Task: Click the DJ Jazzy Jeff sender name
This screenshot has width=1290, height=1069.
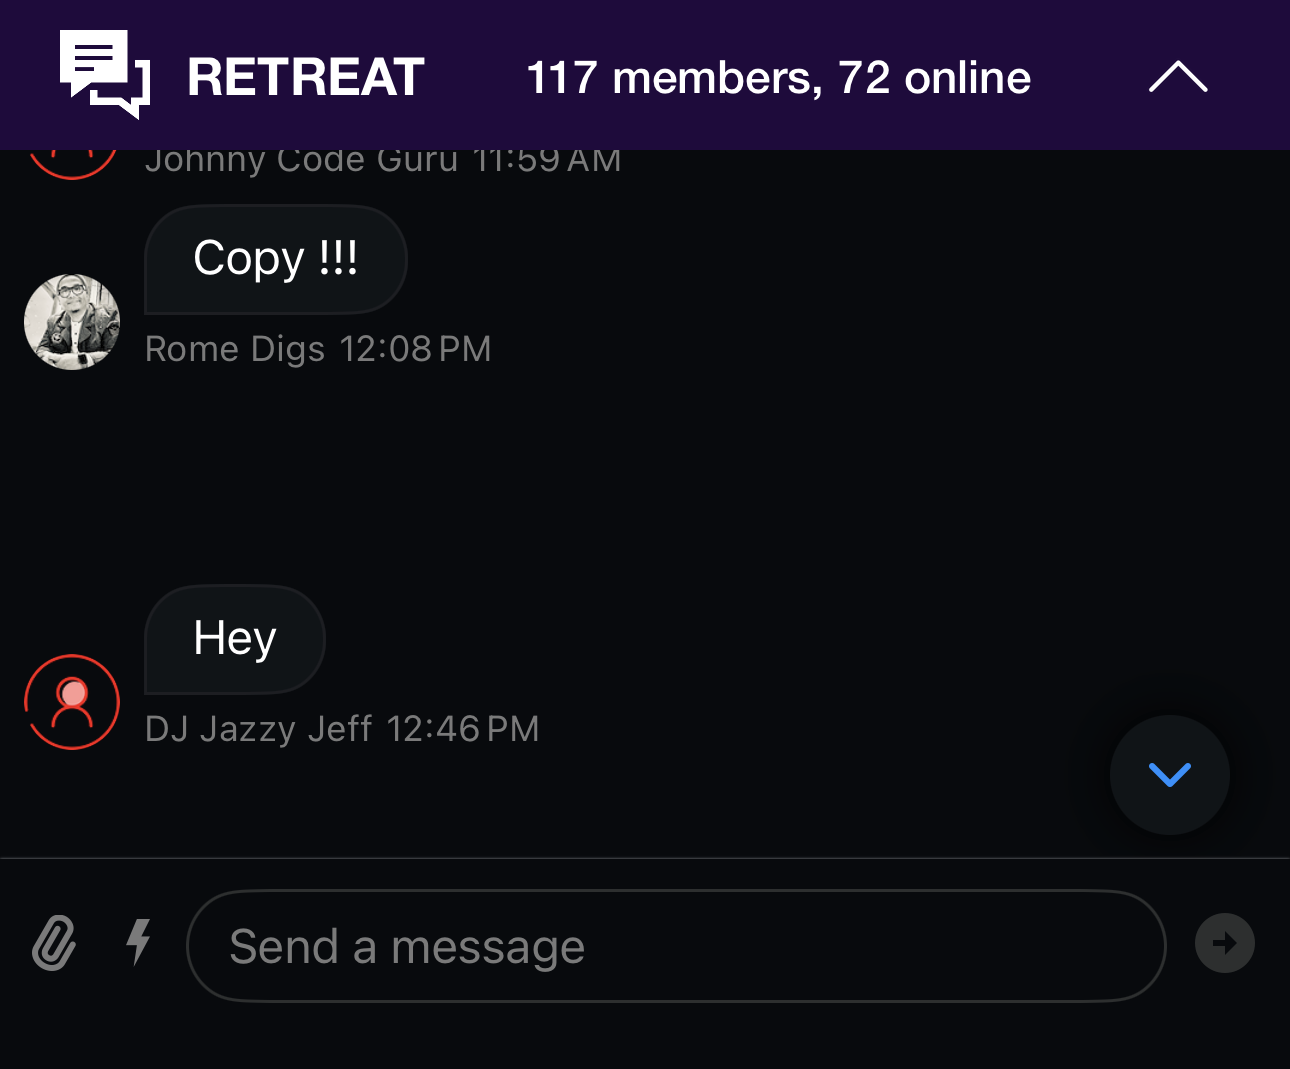Action: [x=258, y=729]
